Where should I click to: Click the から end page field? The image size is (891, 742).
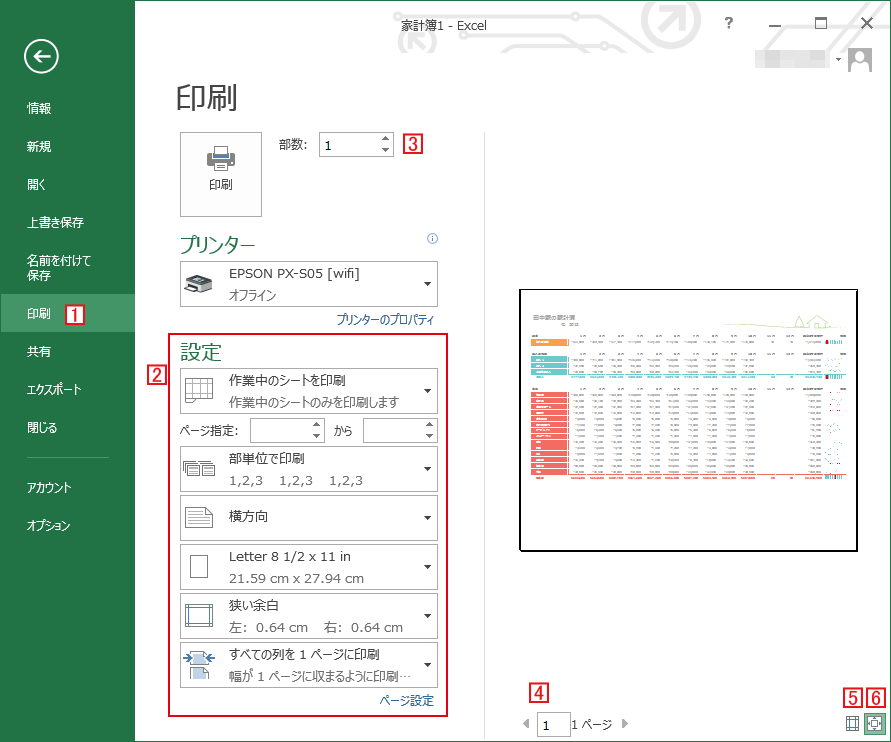tap(394, 431)
